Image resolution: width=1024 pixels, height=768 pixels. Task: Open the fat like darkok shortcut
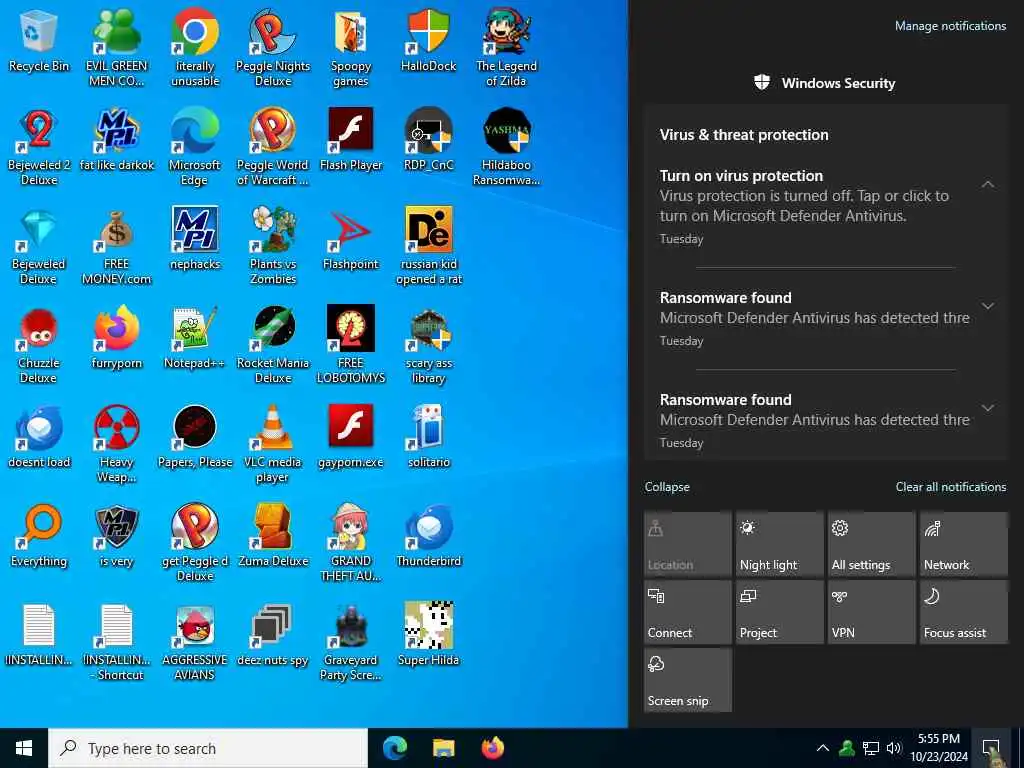coord(116,140)
